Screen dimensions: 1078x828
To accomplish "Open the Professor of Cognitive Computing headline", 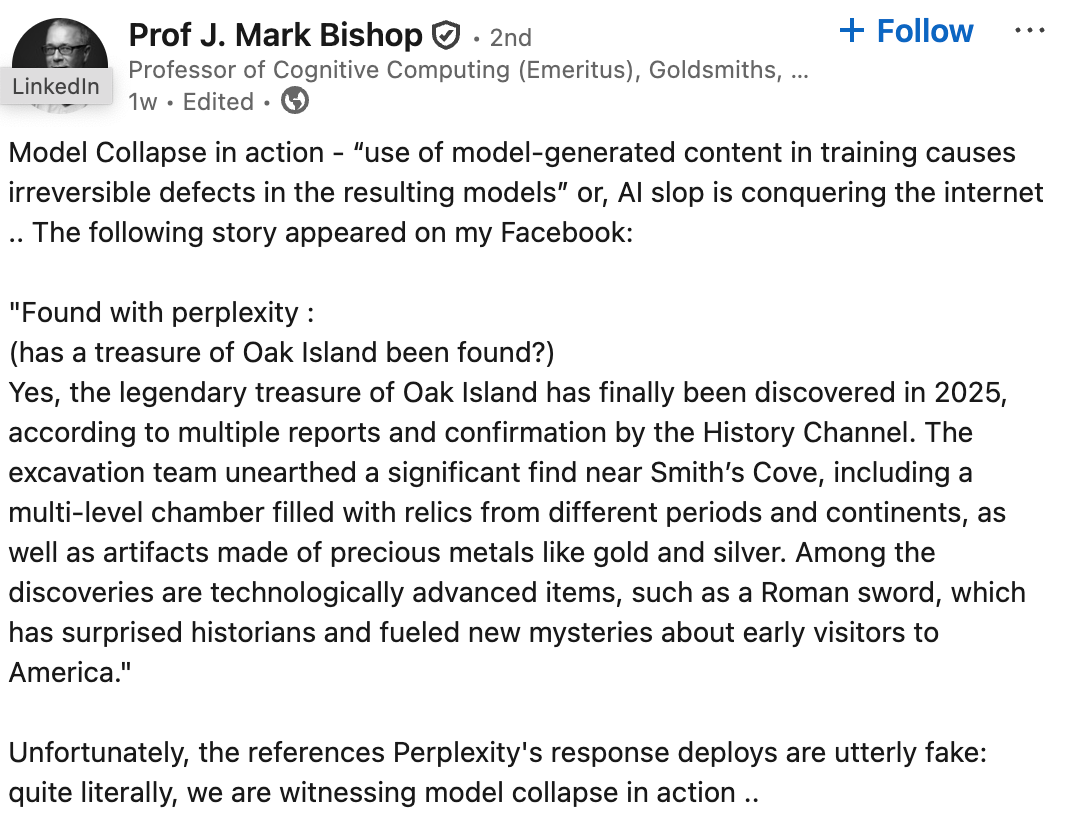I will 468,70.
